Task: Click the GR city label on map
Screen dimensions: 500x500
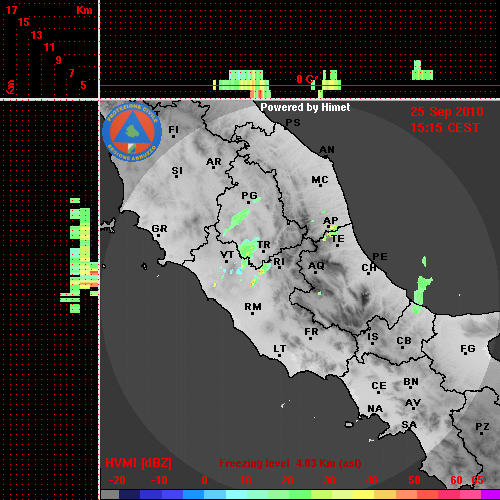Action: coord(159,229)
